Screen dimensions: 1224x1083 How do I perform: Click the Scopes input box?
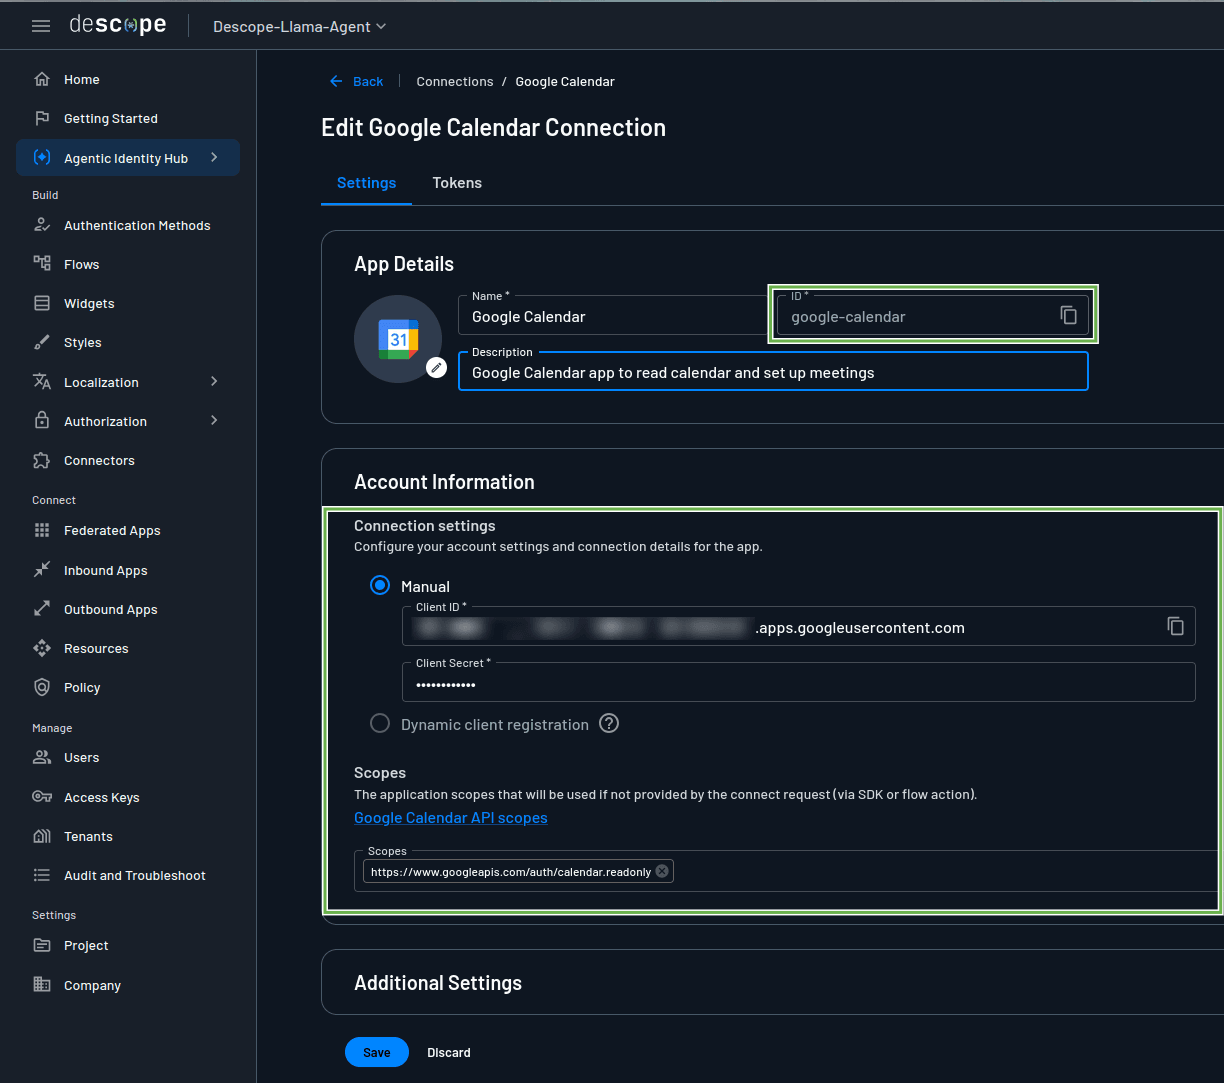(x=789, y=871)
